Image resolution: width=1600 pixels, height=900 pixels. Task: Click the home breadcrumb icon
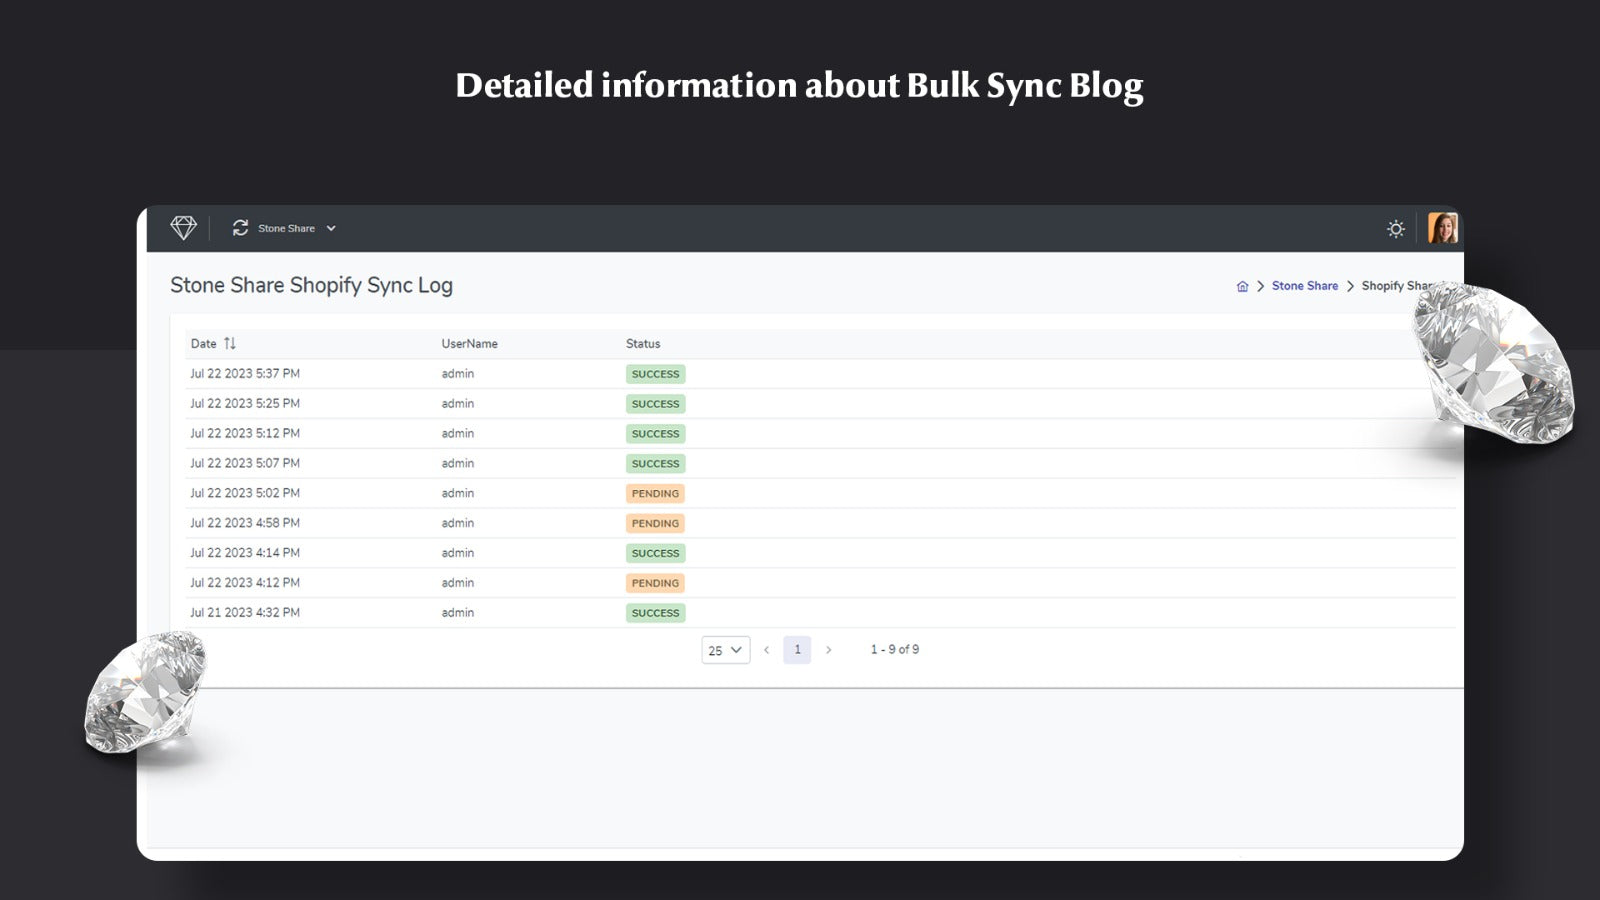pyautogui.click(x=1242, y=286)
